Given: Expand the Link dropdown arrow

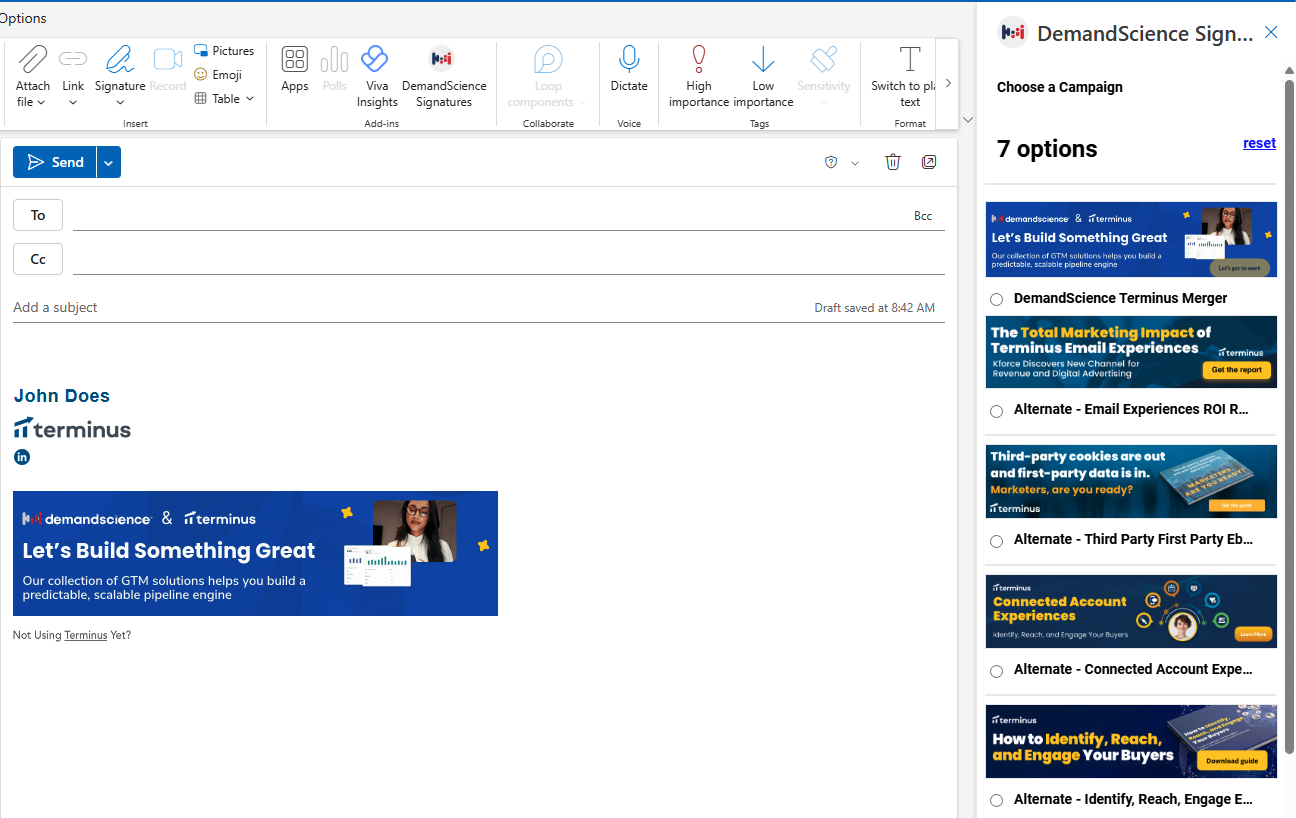Looking at the screenshot, I should [x=73, y=103].
